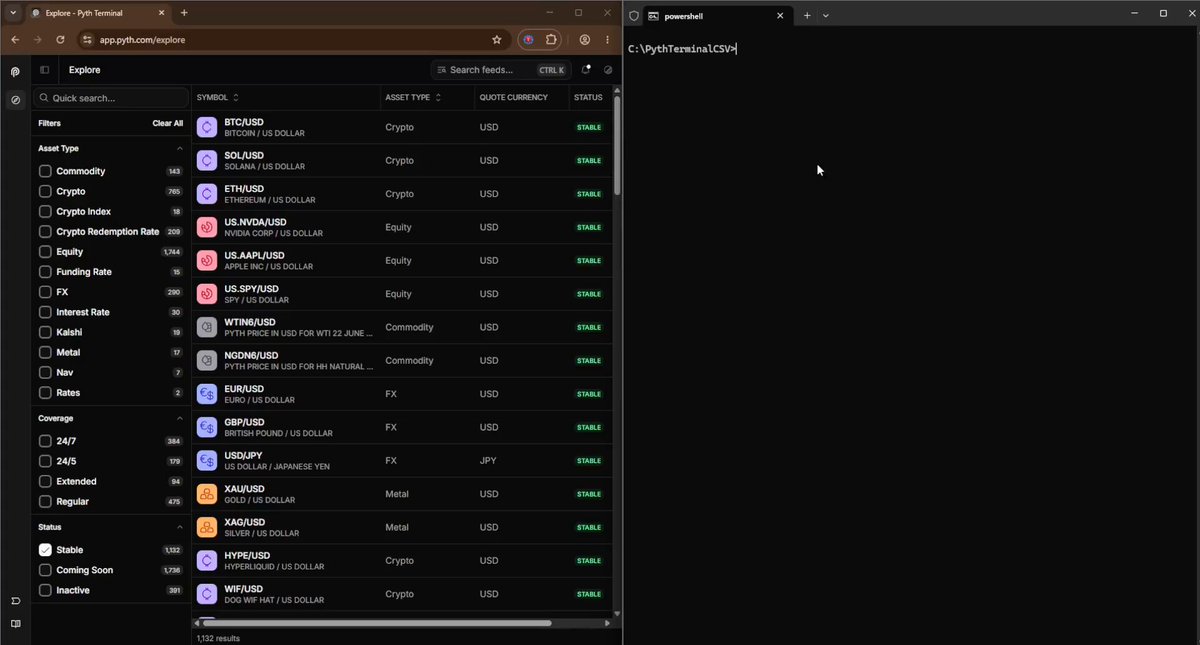This screenshot has height=645, width=1200.
Task: Open Chrome tab search dropdown arrow
Action: click(13, 13)
